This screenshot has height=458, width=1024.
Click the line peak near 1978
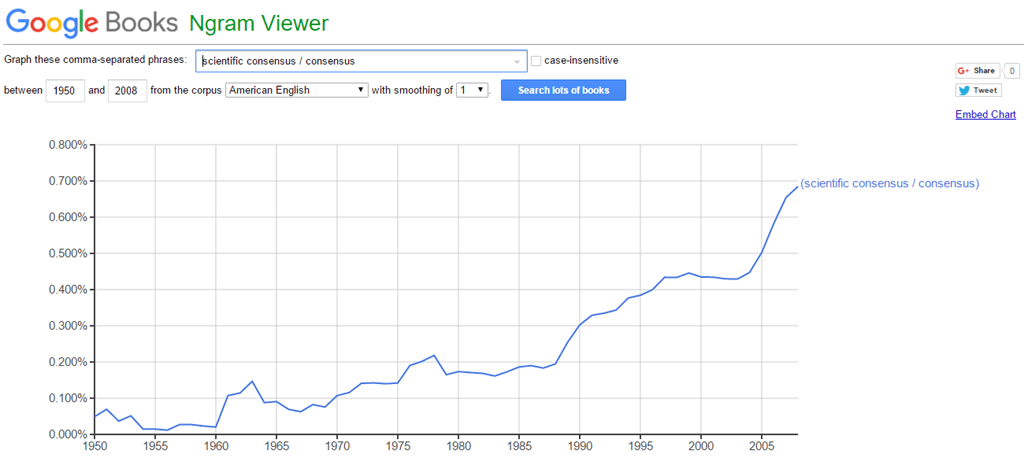[434, 355]
